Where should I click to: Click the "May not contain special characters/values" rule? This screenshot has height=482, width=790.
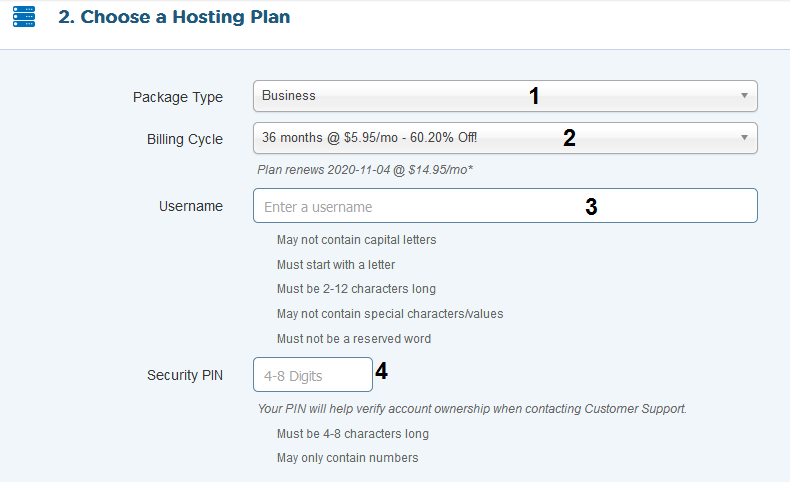390,314
